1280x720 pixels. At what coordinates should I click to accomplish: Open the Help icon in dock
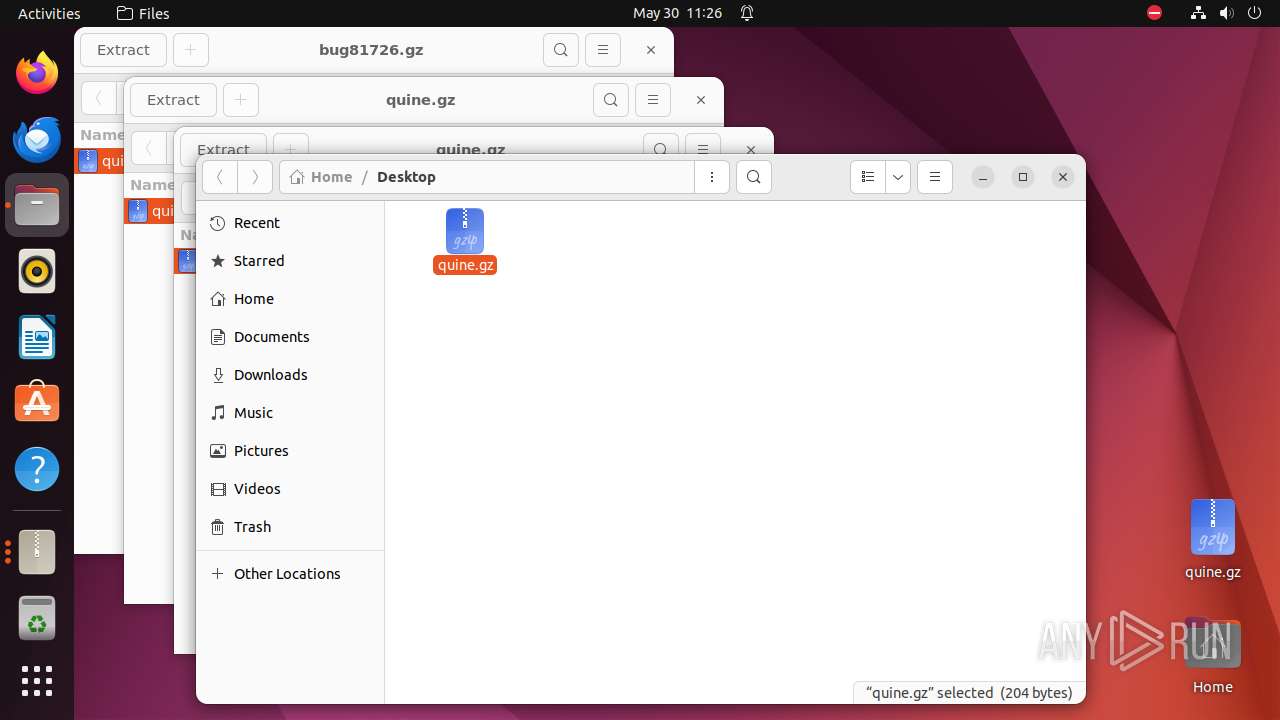(37, 469)
